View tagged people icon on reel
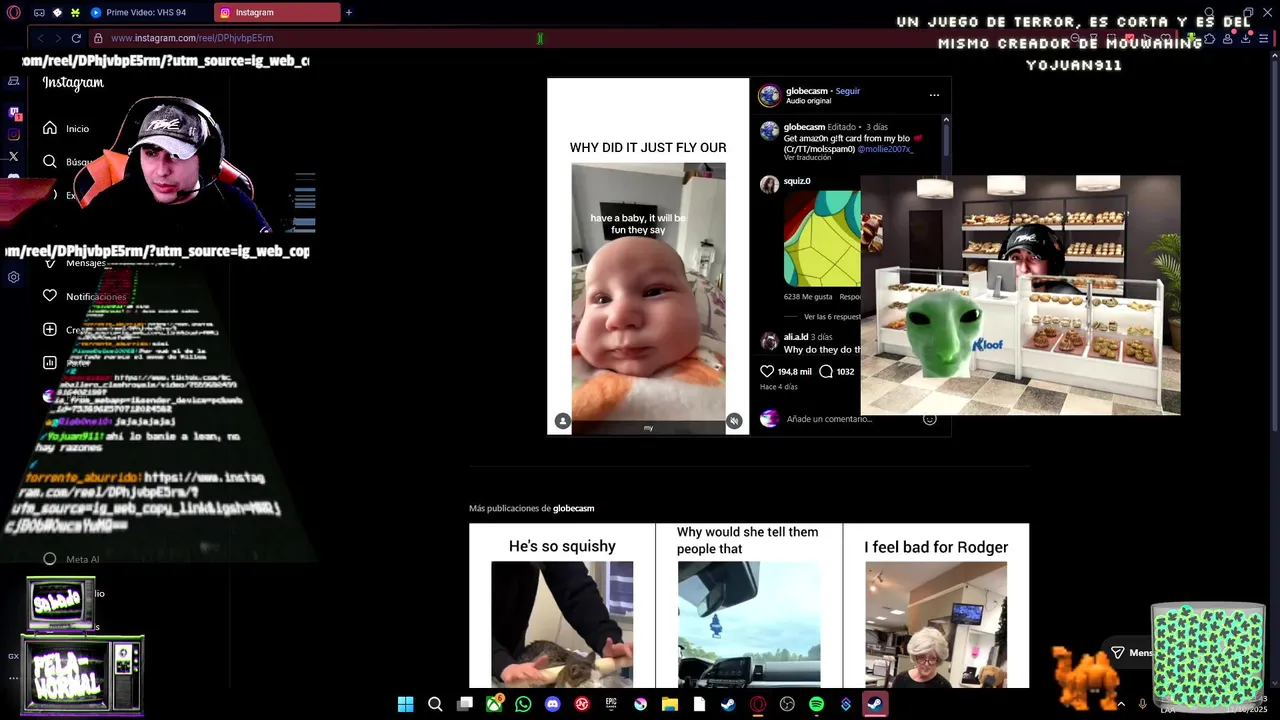 [563, 421]
